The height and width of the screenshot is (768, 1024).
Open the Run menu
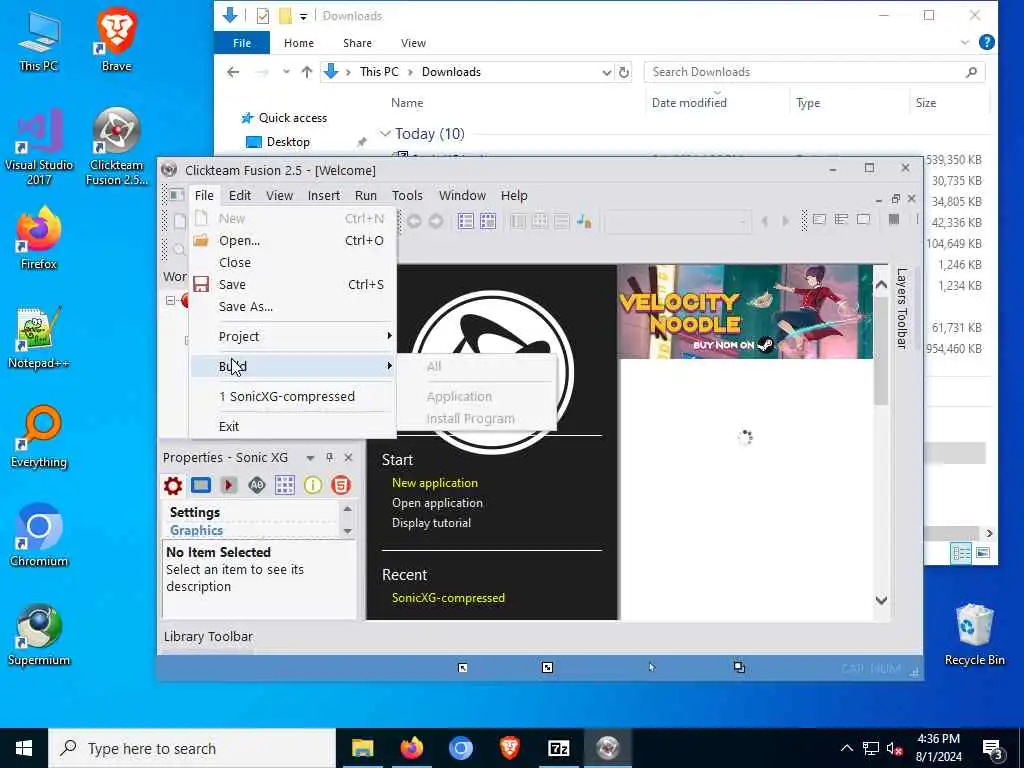pos(366,195)
